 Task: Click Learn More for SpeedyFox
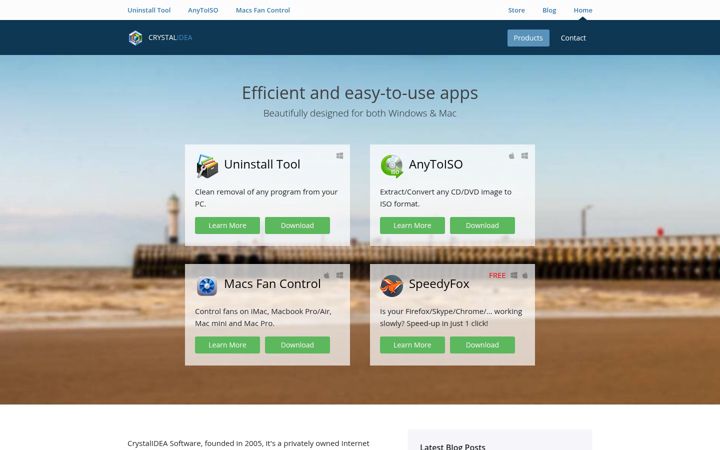pyautogui.click(x=412, y=345)
